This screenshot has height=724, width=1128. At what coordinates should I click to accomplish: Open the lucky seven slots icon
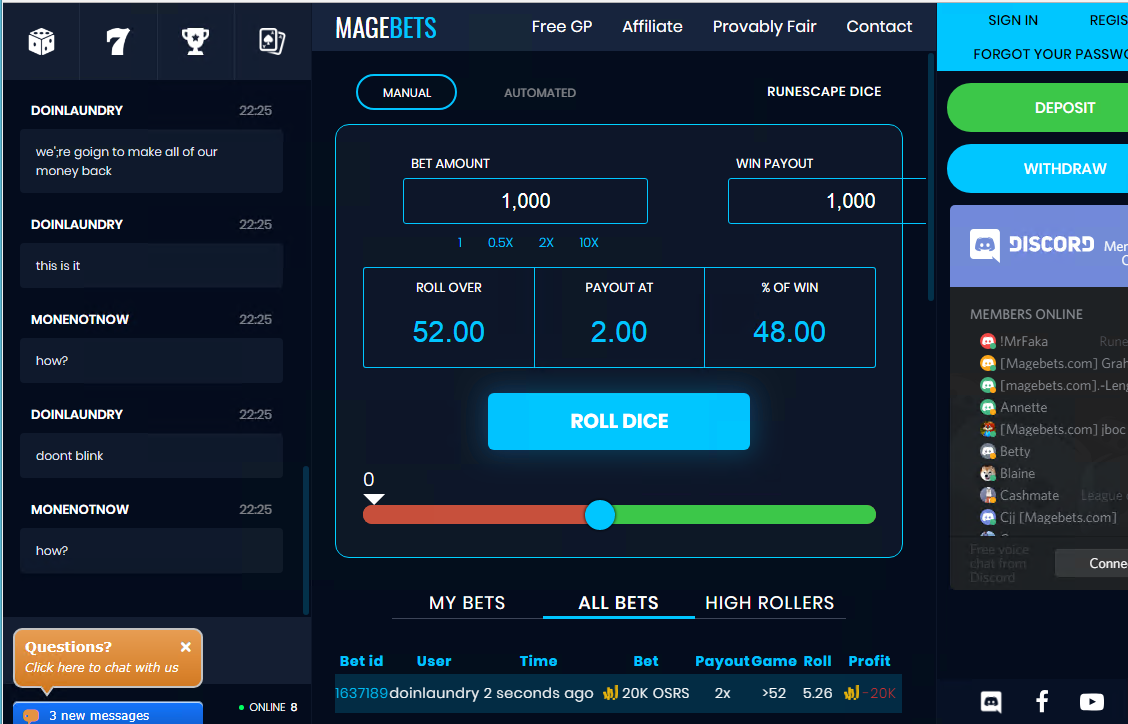(118, 42)
